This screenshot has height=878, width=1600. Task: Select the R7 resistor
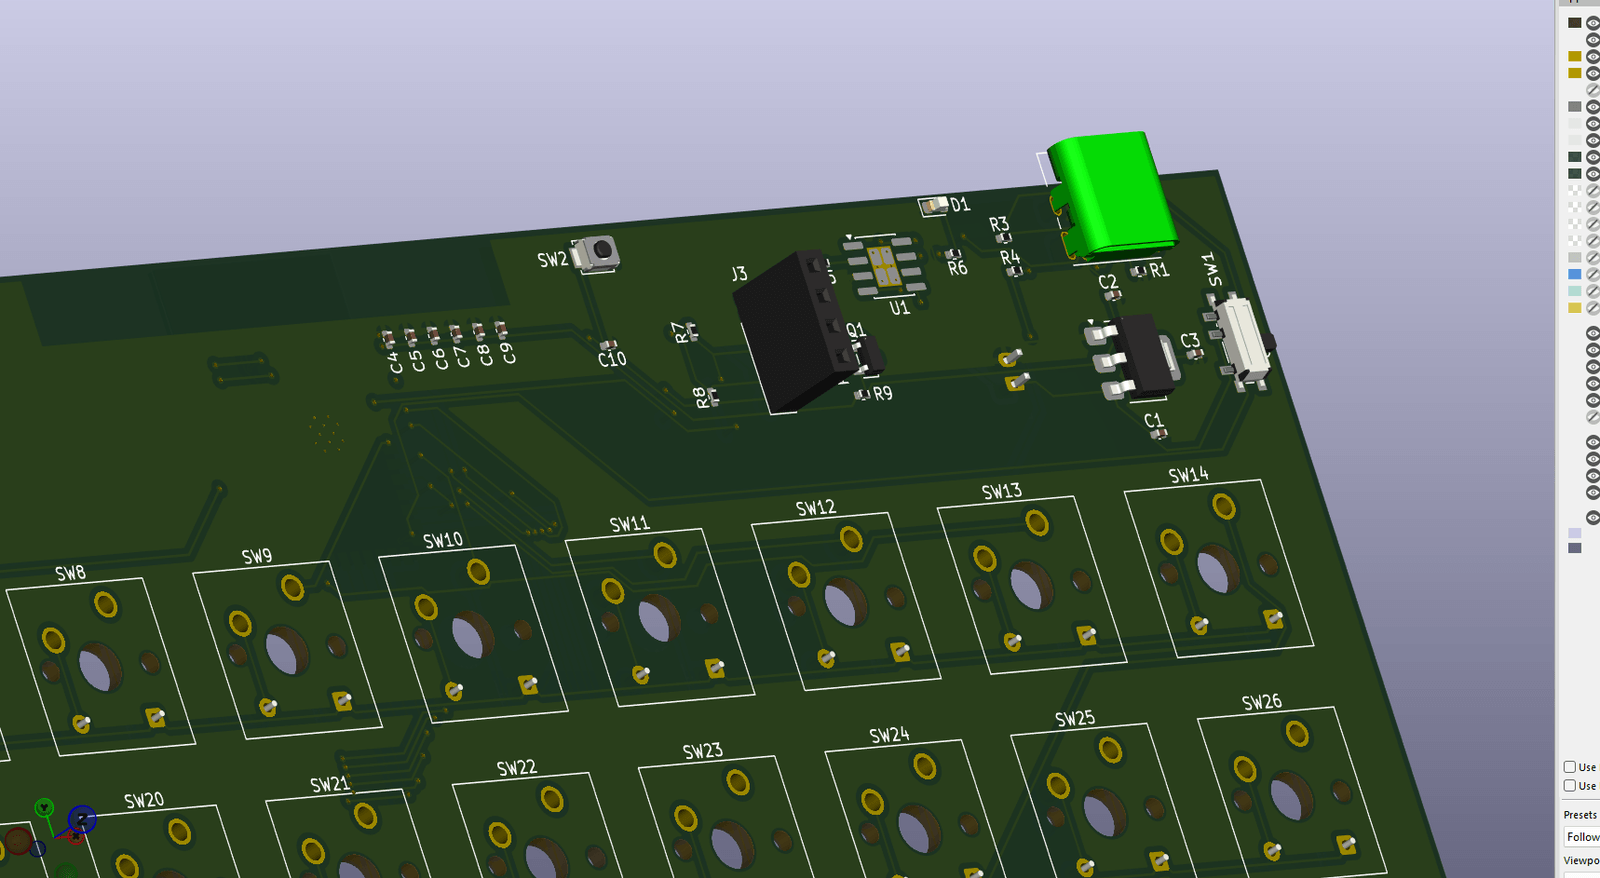690,329
